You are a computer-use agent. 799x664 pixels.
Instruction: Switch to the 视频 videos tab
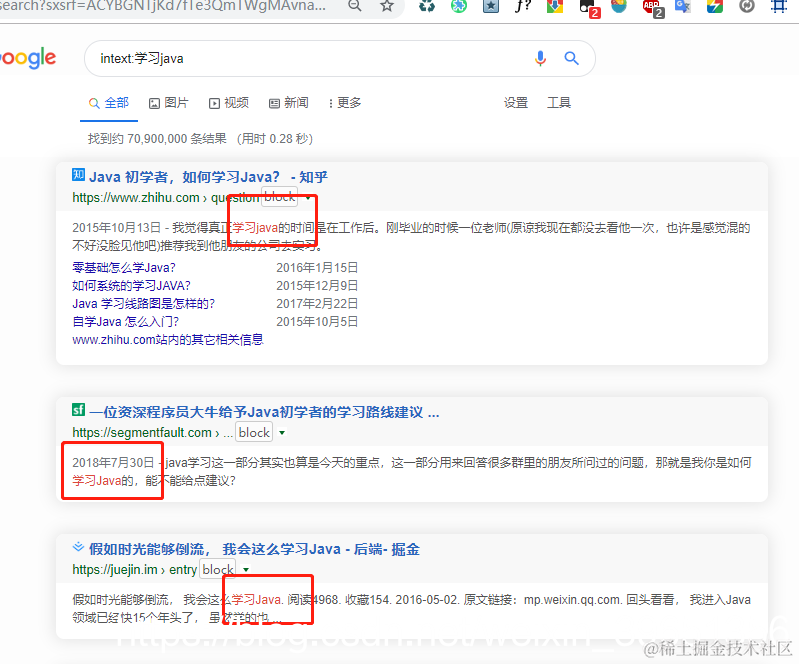(229, 103)
